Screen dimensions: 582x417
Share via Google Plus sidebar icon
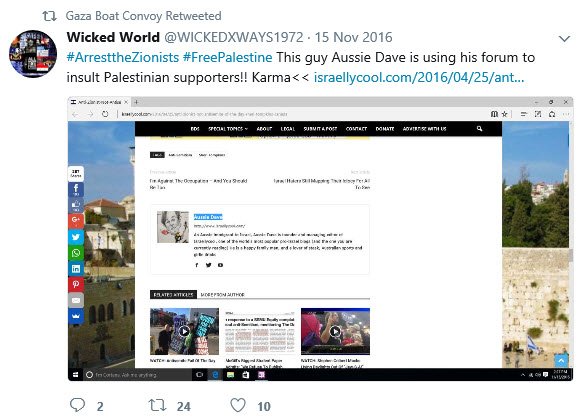[76, 221]
